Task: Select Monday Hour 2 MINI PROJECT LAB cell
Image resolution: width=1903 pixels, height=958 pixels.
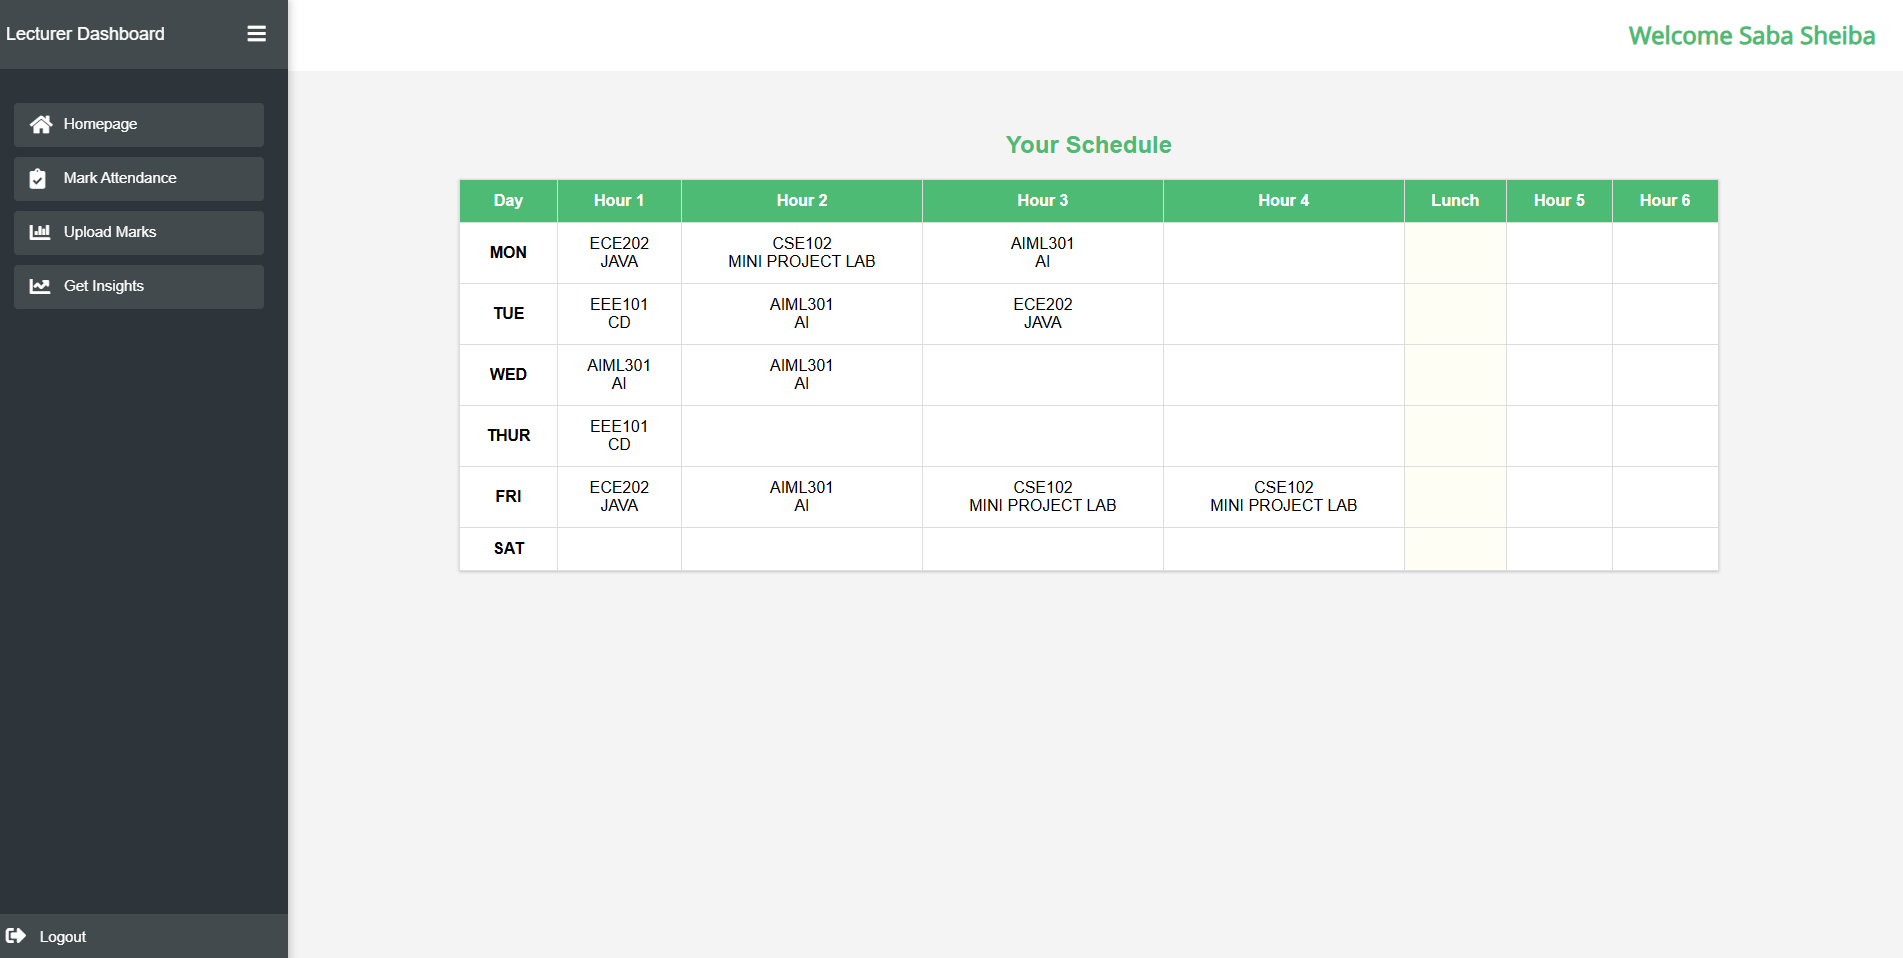Action: point(801,252)
